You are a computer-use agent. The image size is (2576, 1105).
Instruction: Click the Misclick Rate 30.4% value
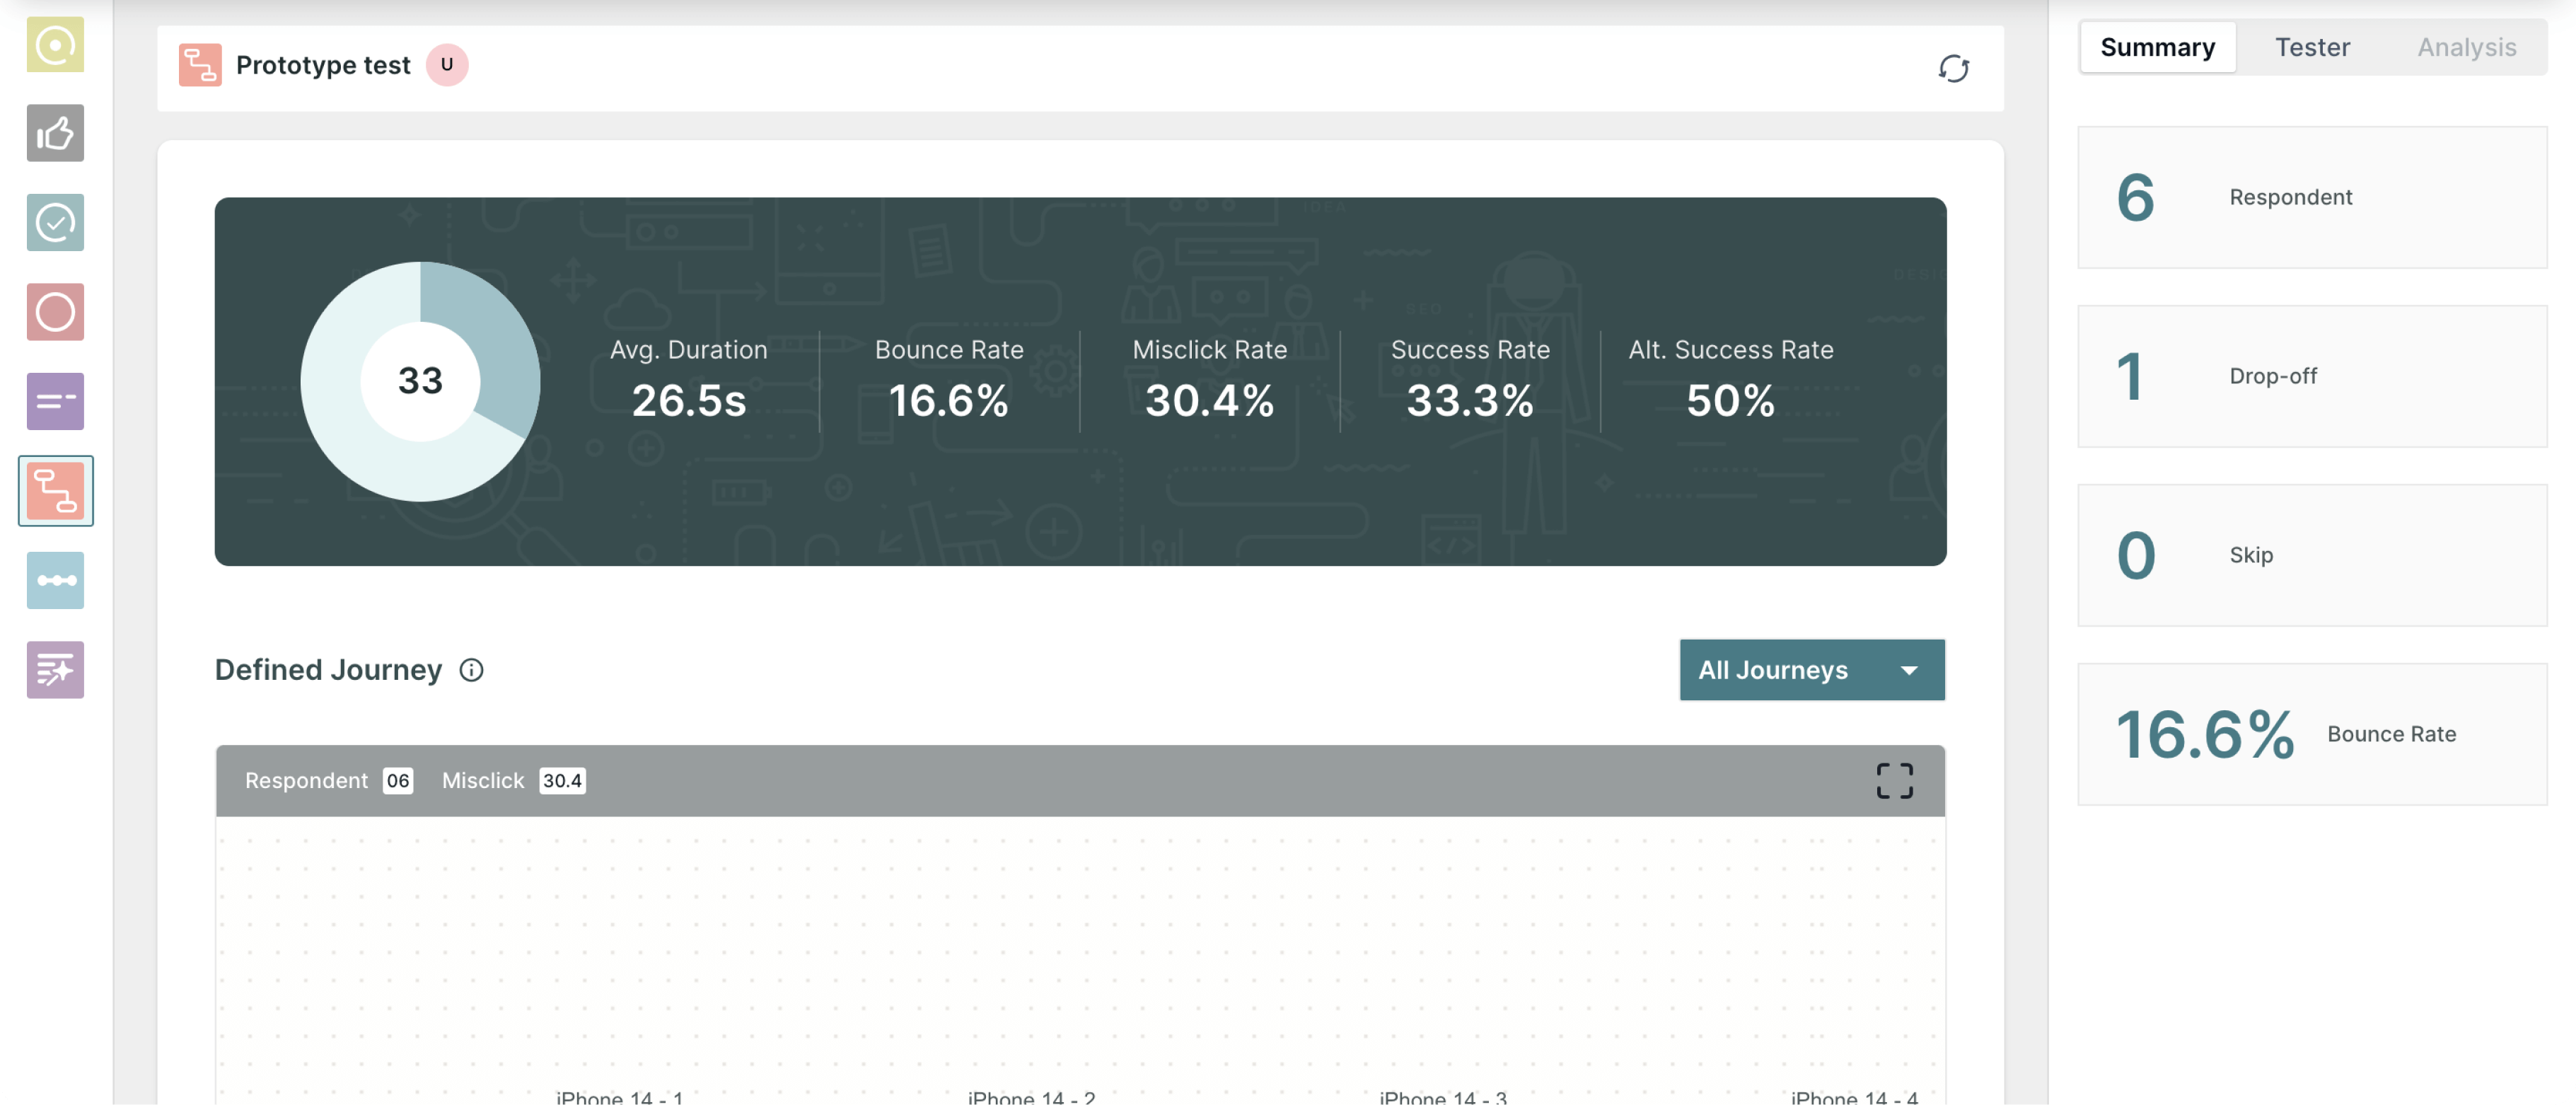1209,401
